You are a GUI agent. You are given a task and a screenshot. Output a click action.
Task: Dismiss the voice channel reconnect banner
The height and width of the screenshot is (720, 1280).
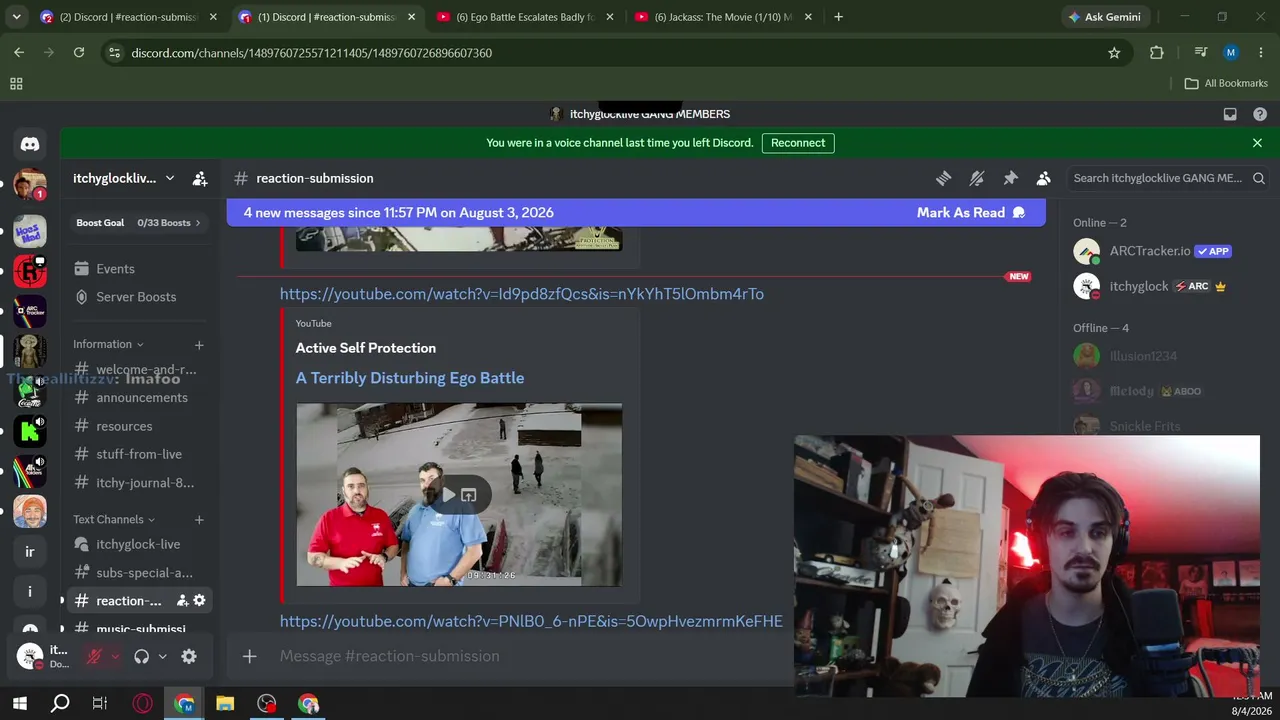[x=1257, y=143]
